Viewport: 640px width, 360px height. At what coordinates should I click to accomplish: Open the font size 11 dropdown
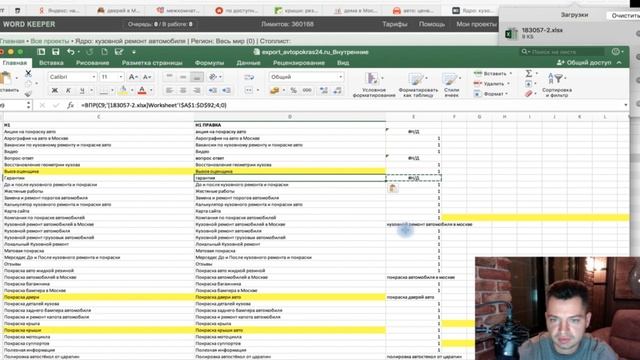pos(120,77)
